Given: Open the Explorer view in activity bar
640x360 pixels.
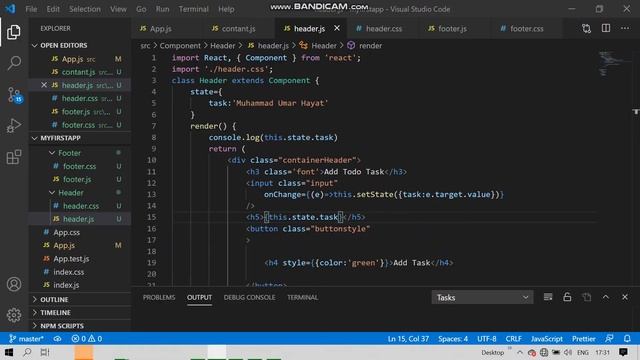Looking at the screenshot, I should (x=13, y=32).
